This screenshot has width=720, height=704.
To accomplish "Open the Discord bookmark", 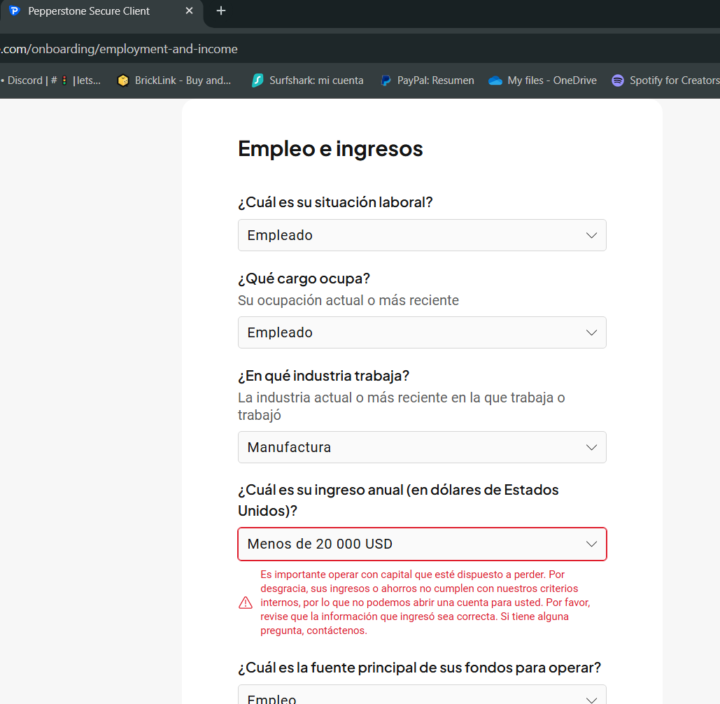I will click(x=51, y=80).
